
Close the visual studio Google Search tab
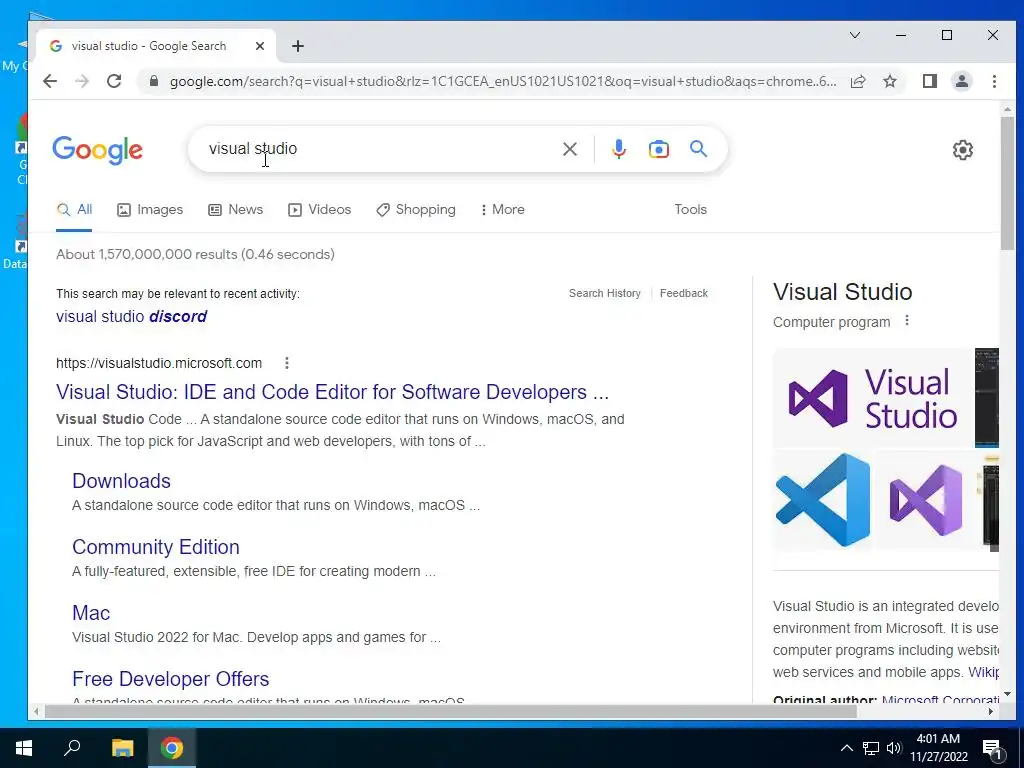(260, 46)
